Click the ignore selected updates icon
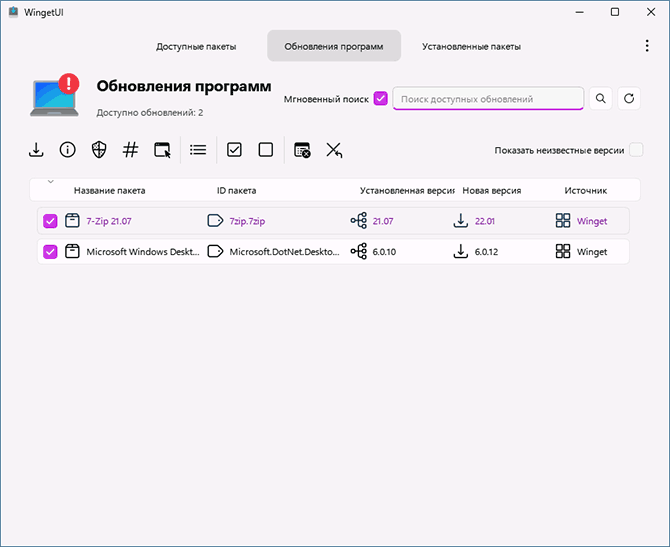Viewport: 670px width, 547px height. tap(302, 150)
